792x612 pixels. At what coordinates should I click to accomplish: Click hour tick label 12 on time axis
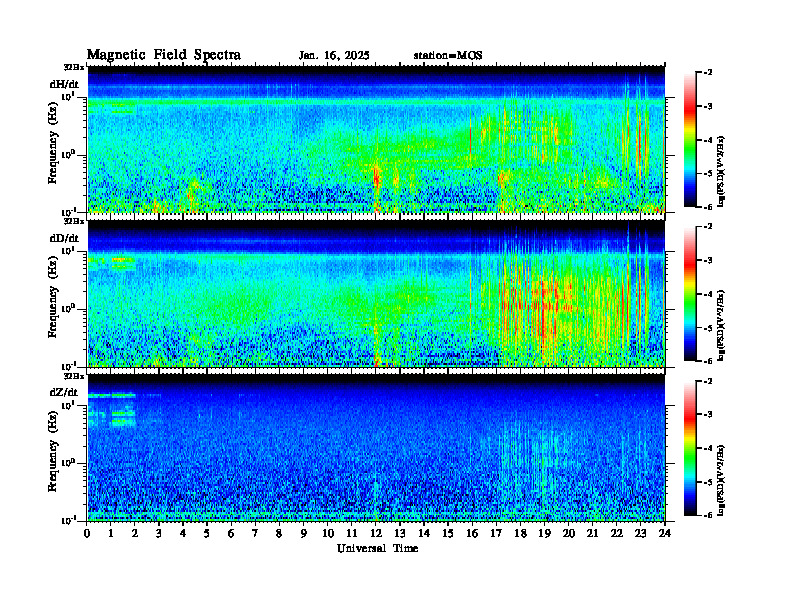point(376,534)
